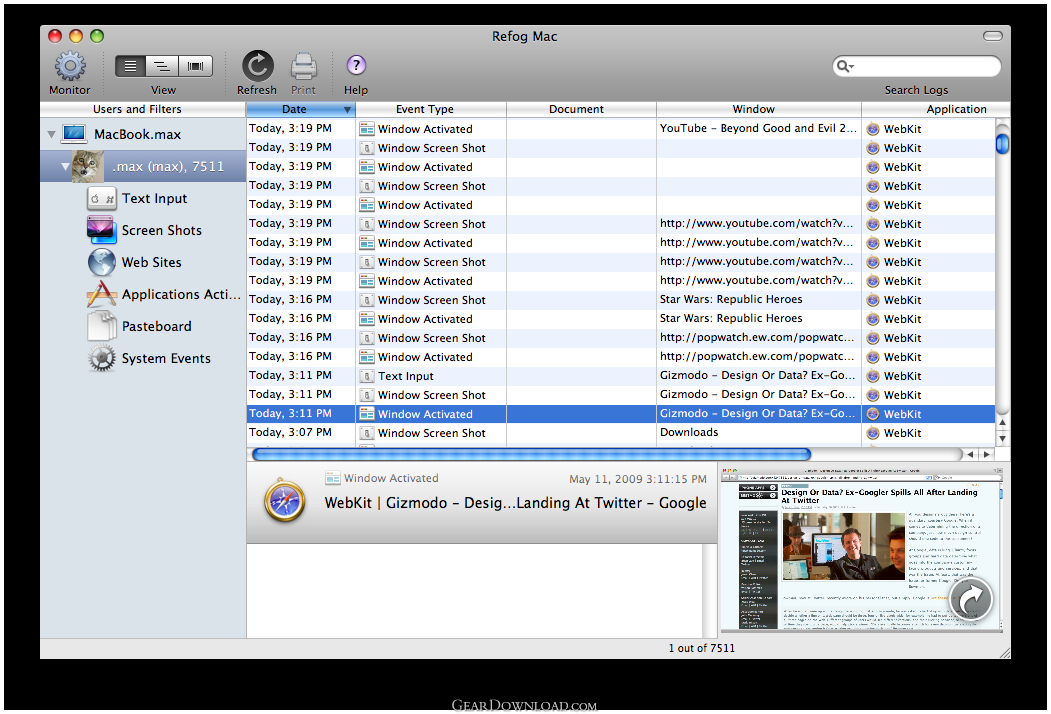This screenshot has height=714, width=1051.
Task: Print the current log
Action: (304, 66)
